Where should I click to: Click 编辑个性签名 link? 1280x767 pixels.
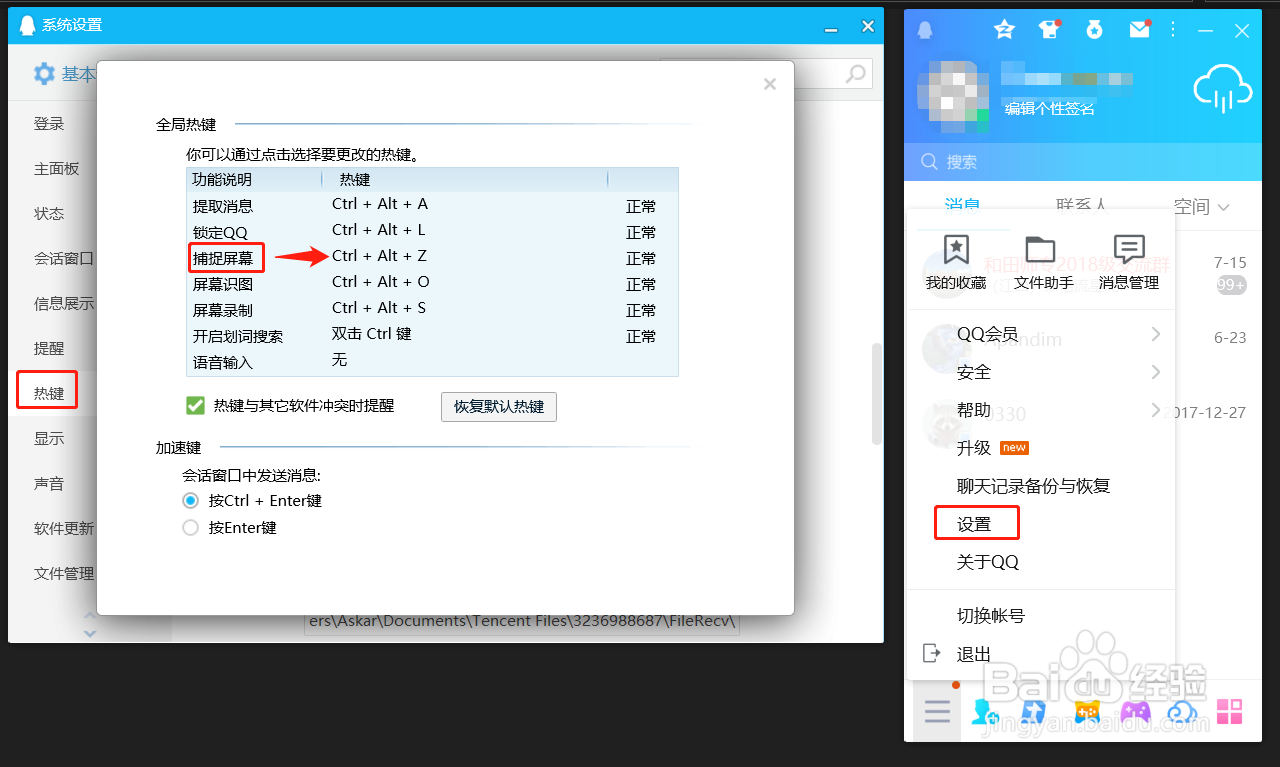coord(1049,108)
